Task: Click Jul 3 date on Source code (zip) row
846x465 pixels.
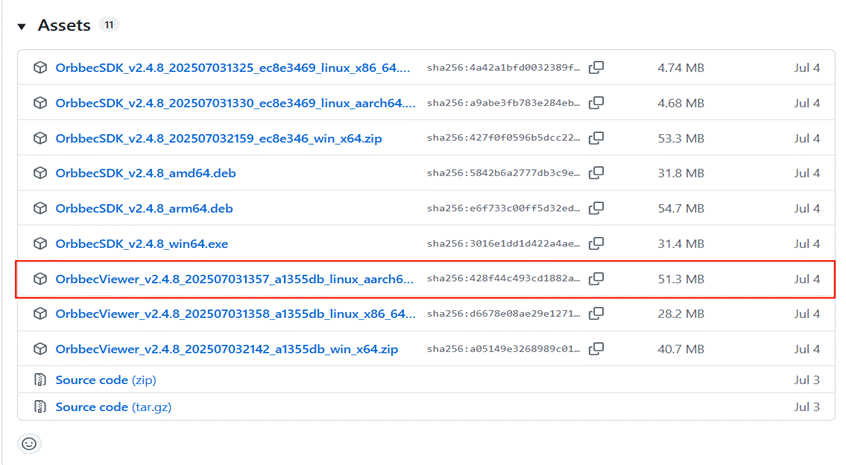Action: pyautogui.click(x=807, y=380)
